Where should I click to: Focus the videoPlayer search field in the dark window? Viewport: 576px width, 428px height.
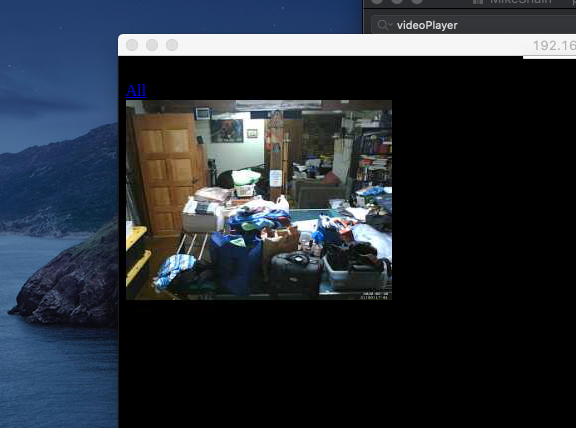point(474,25)
